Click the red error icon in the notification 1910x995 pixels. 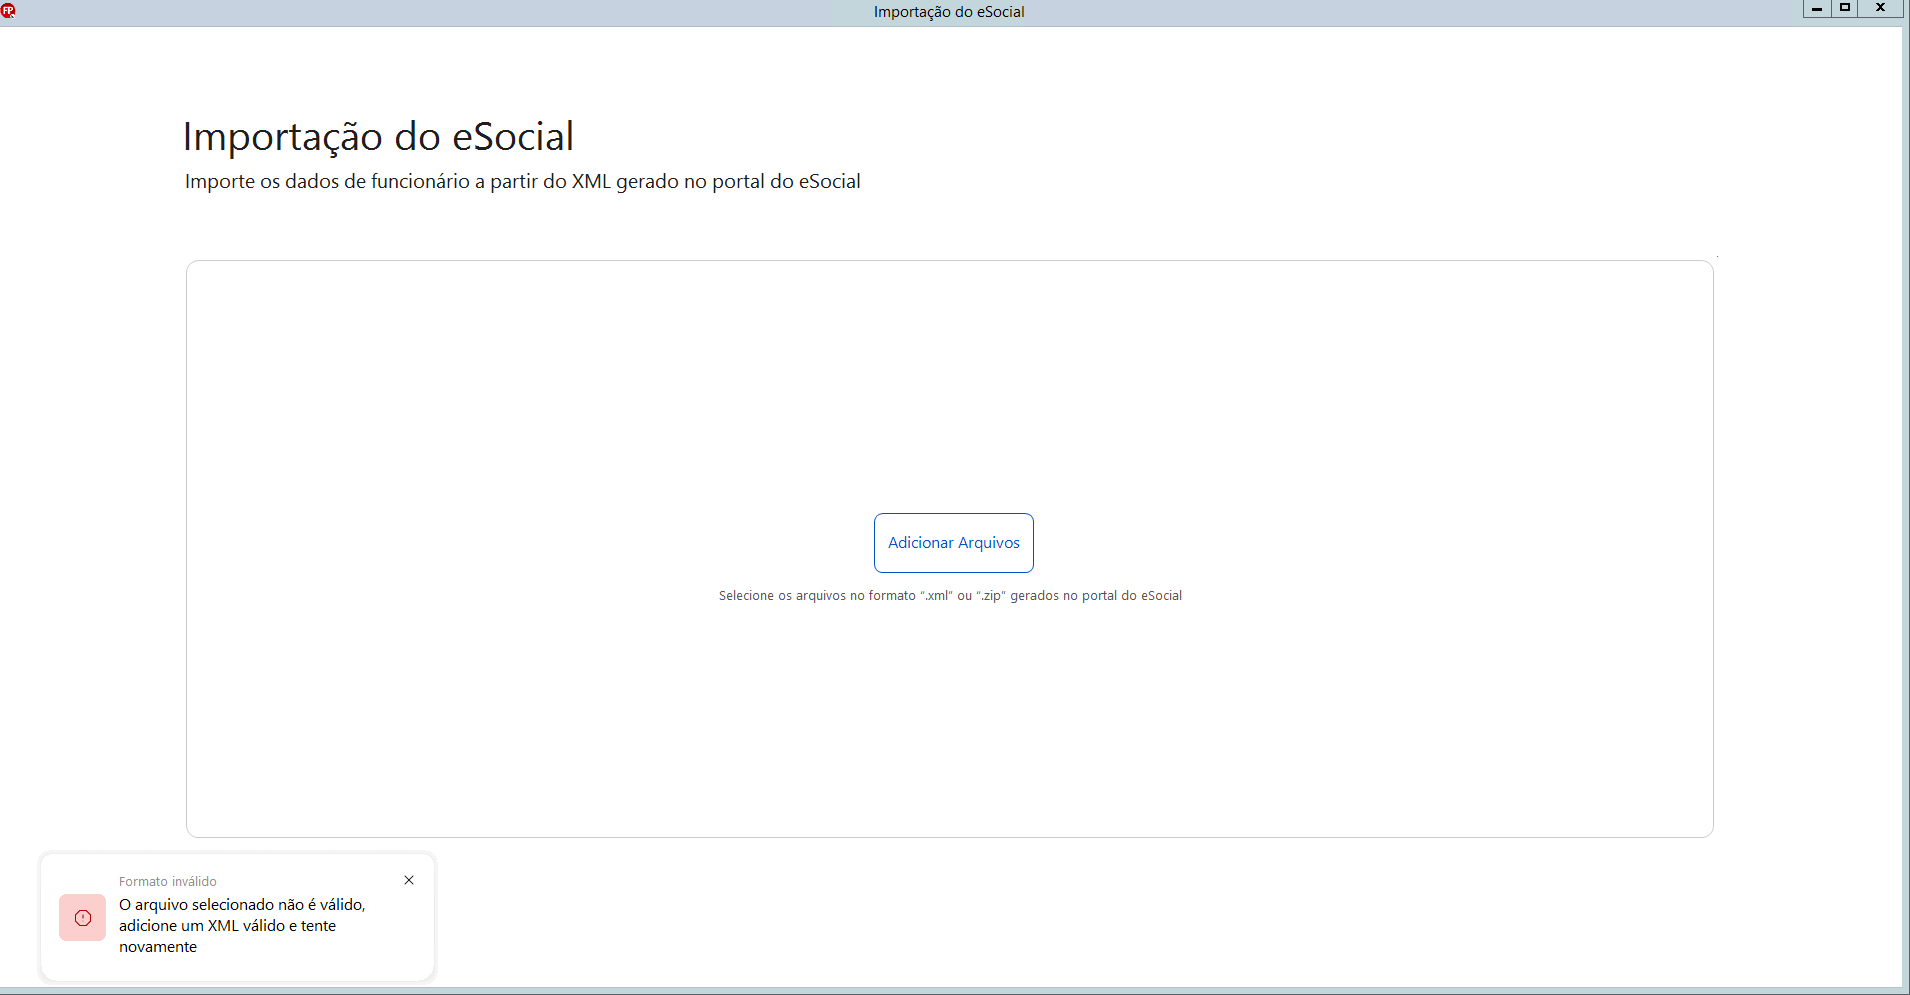pos(83,918)
